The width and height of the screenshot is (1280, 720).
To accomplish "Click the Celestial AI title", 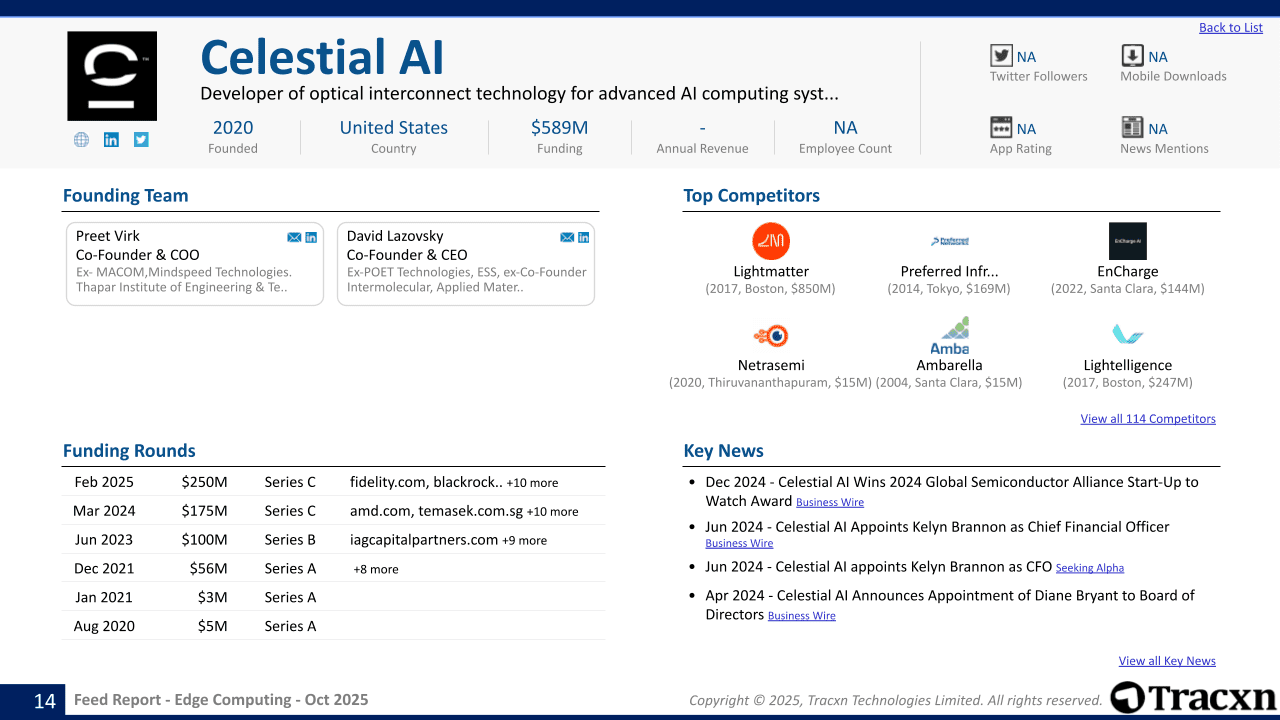I will tap(322, 57).
